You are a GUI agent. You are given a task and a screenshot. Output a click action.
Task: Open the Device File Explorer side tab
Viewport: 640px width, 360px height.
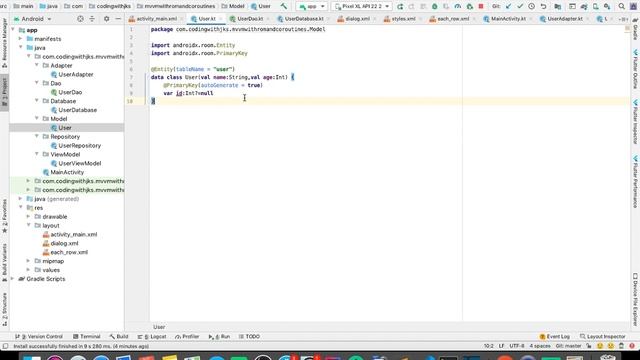636,300
